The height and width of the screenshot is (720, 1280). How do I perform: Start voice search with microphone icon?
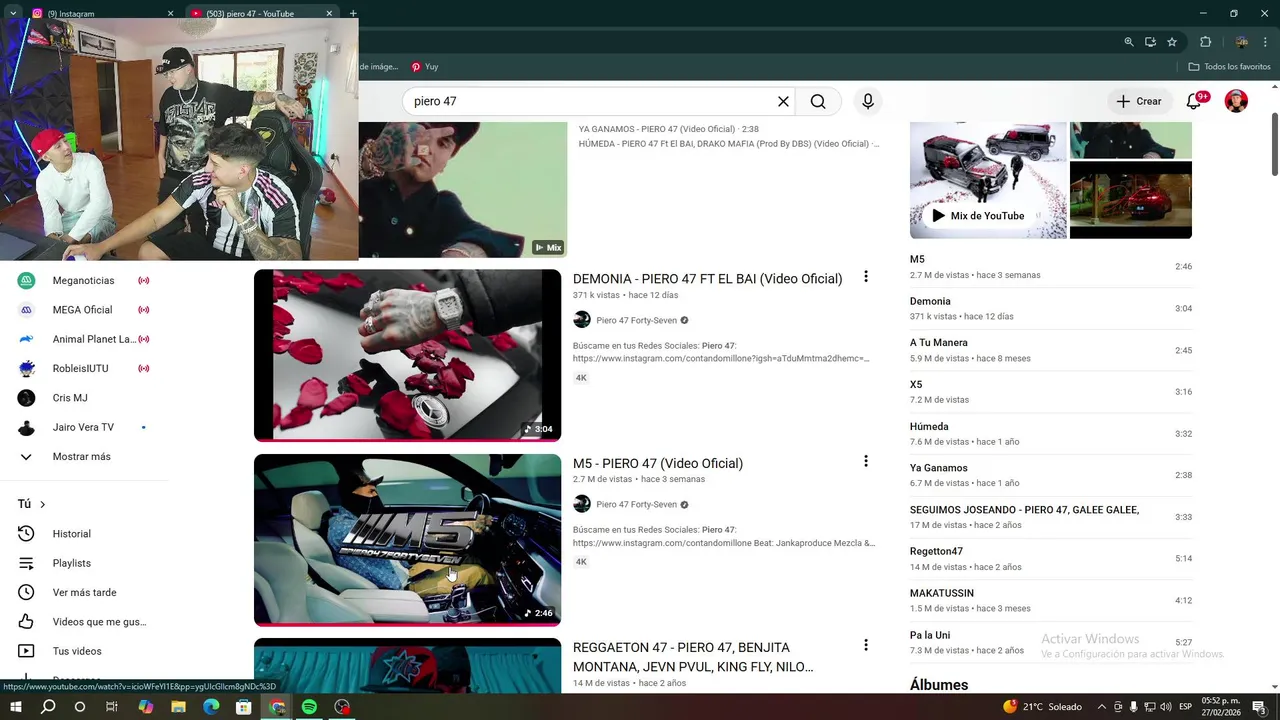[868, 101]
